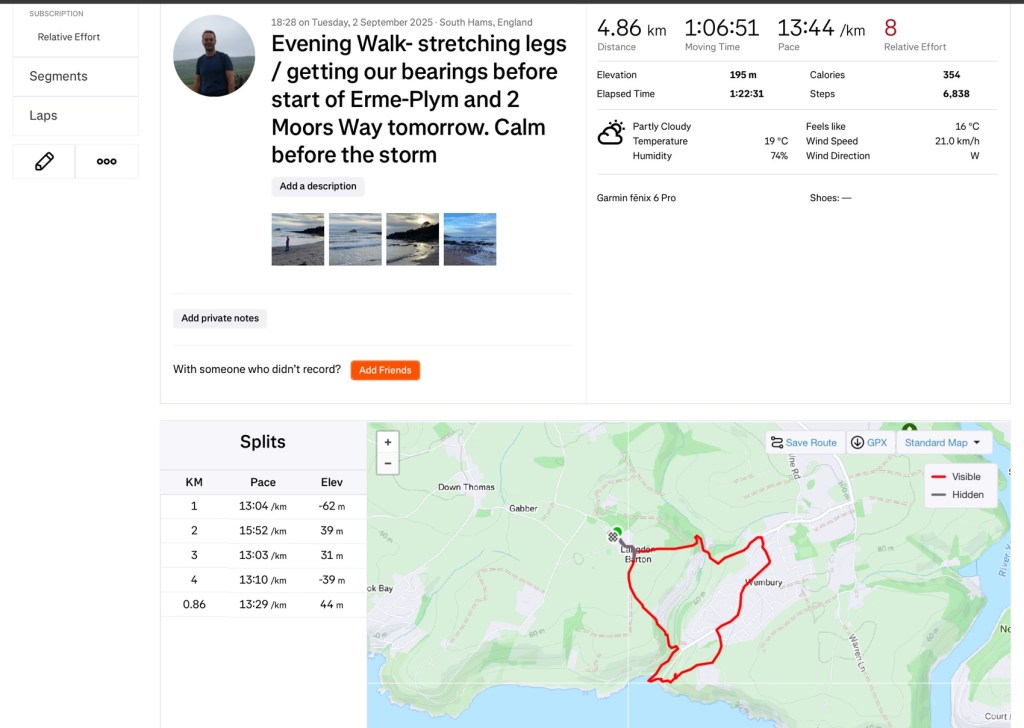Click the partly cloudy weather icon
Viewport: 1024px width, 728px height.
(611, 134)
